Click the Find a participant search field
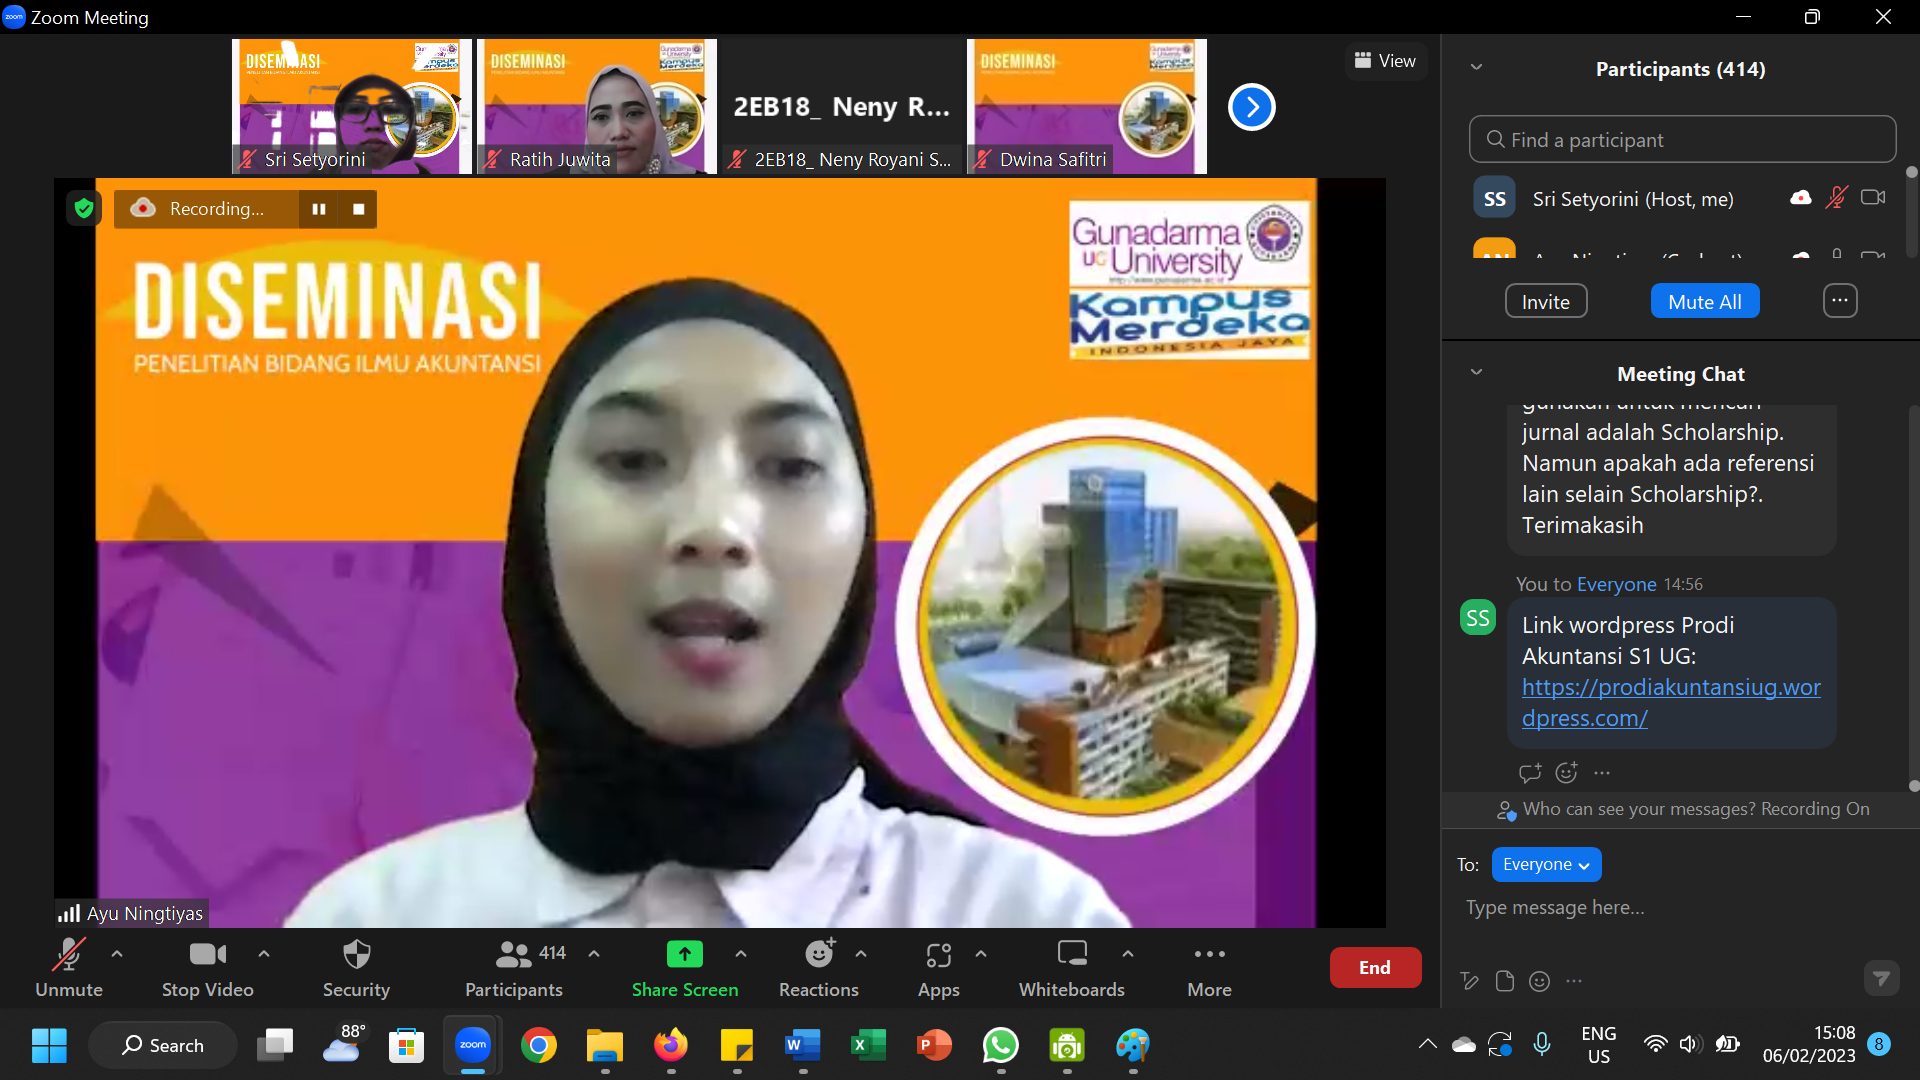1920x1080 pixels. [x=1682, y=139]
